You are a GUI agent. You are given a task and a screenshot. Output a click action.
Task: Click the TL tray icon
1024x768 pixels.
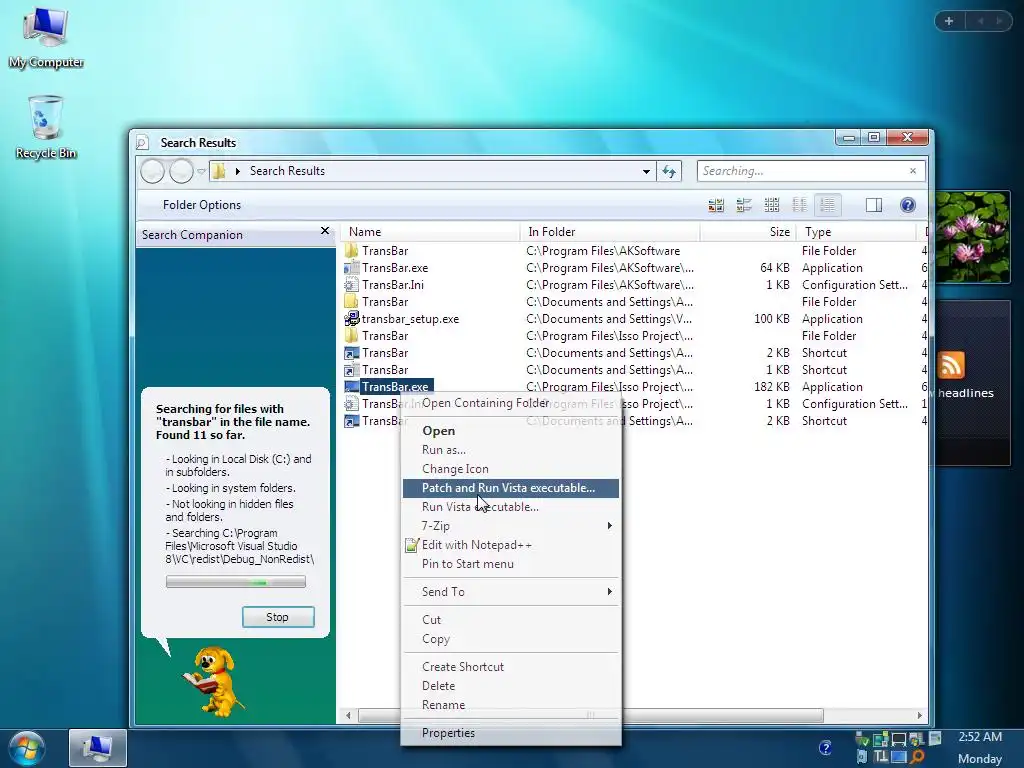point(881,757)
